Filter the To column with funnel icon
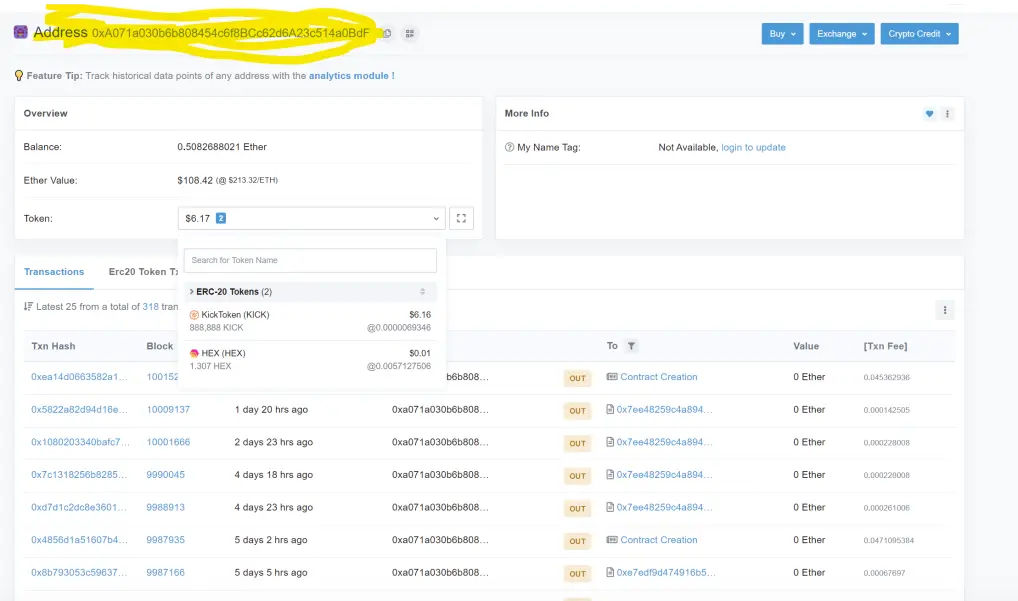 [631, 346]
